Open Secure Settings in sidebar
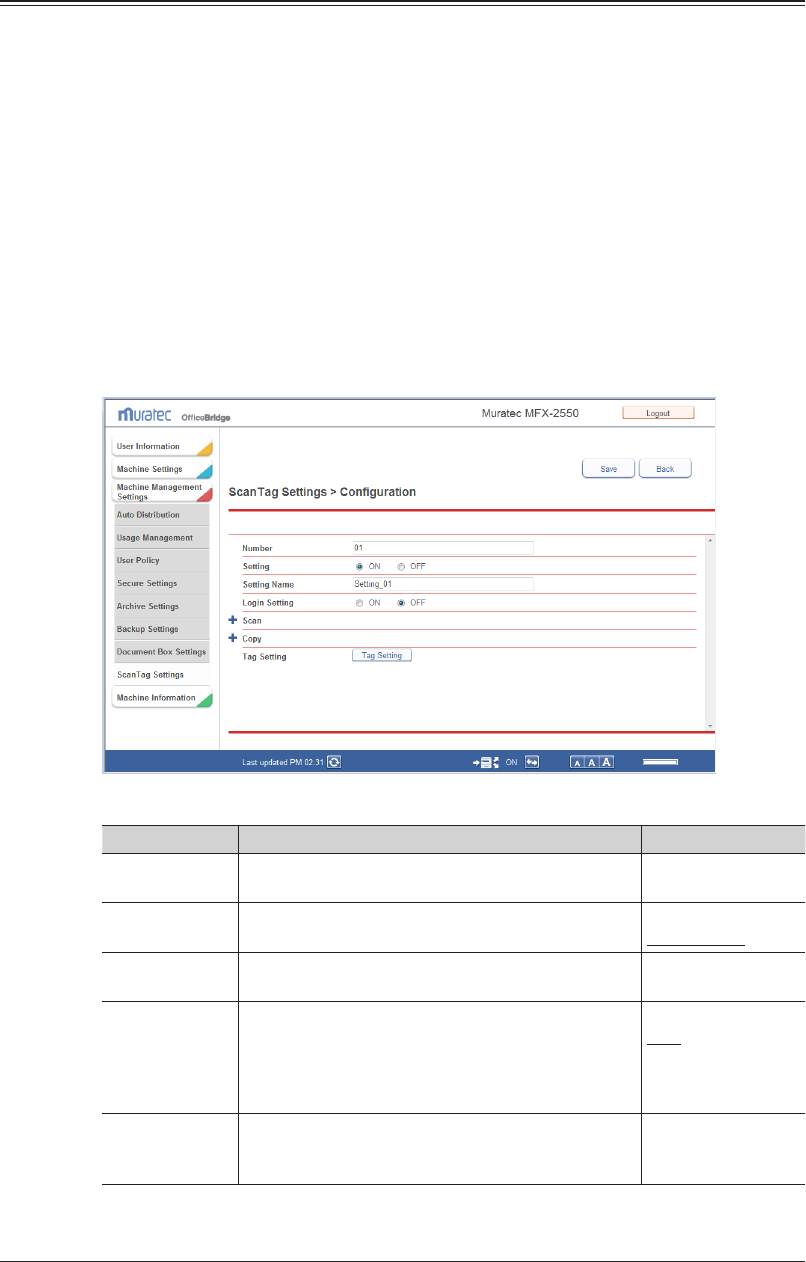 click(x=160, y=584)
